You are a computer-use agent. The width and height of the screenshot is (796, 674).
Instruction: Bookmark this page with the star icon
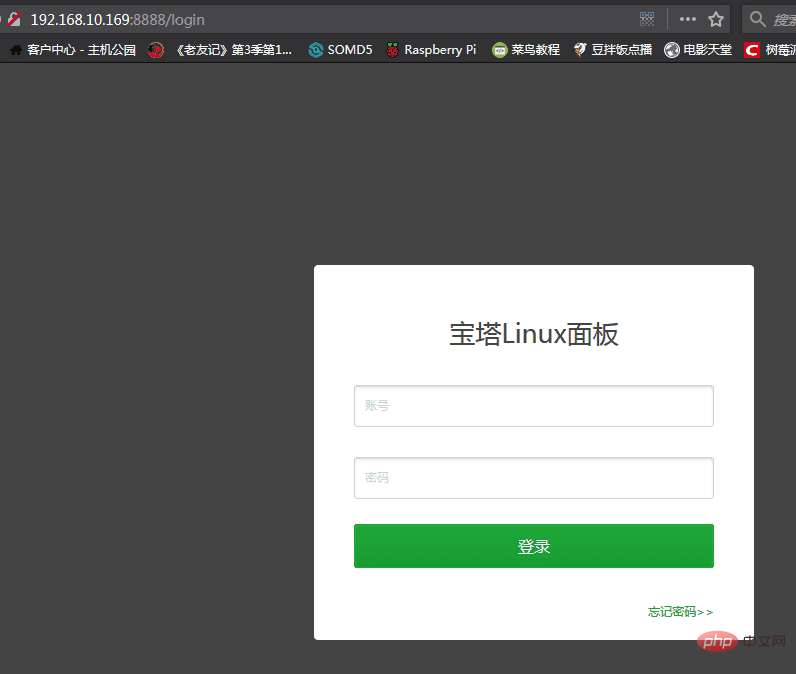716,19
